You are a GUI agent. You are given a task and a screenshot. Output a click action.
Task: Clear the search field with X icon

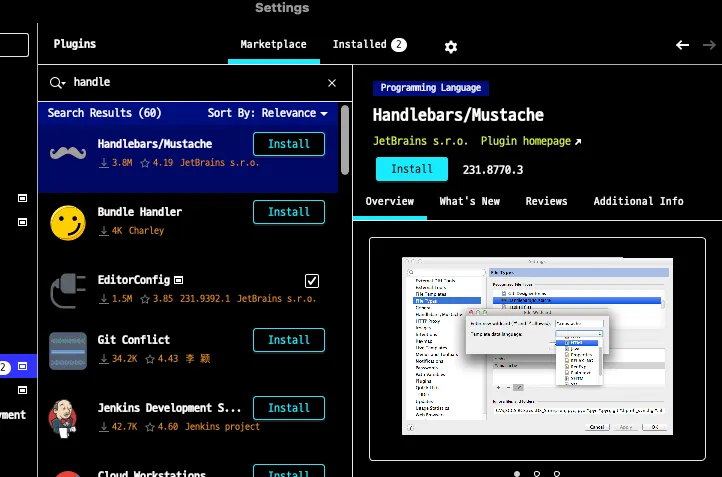332,83
